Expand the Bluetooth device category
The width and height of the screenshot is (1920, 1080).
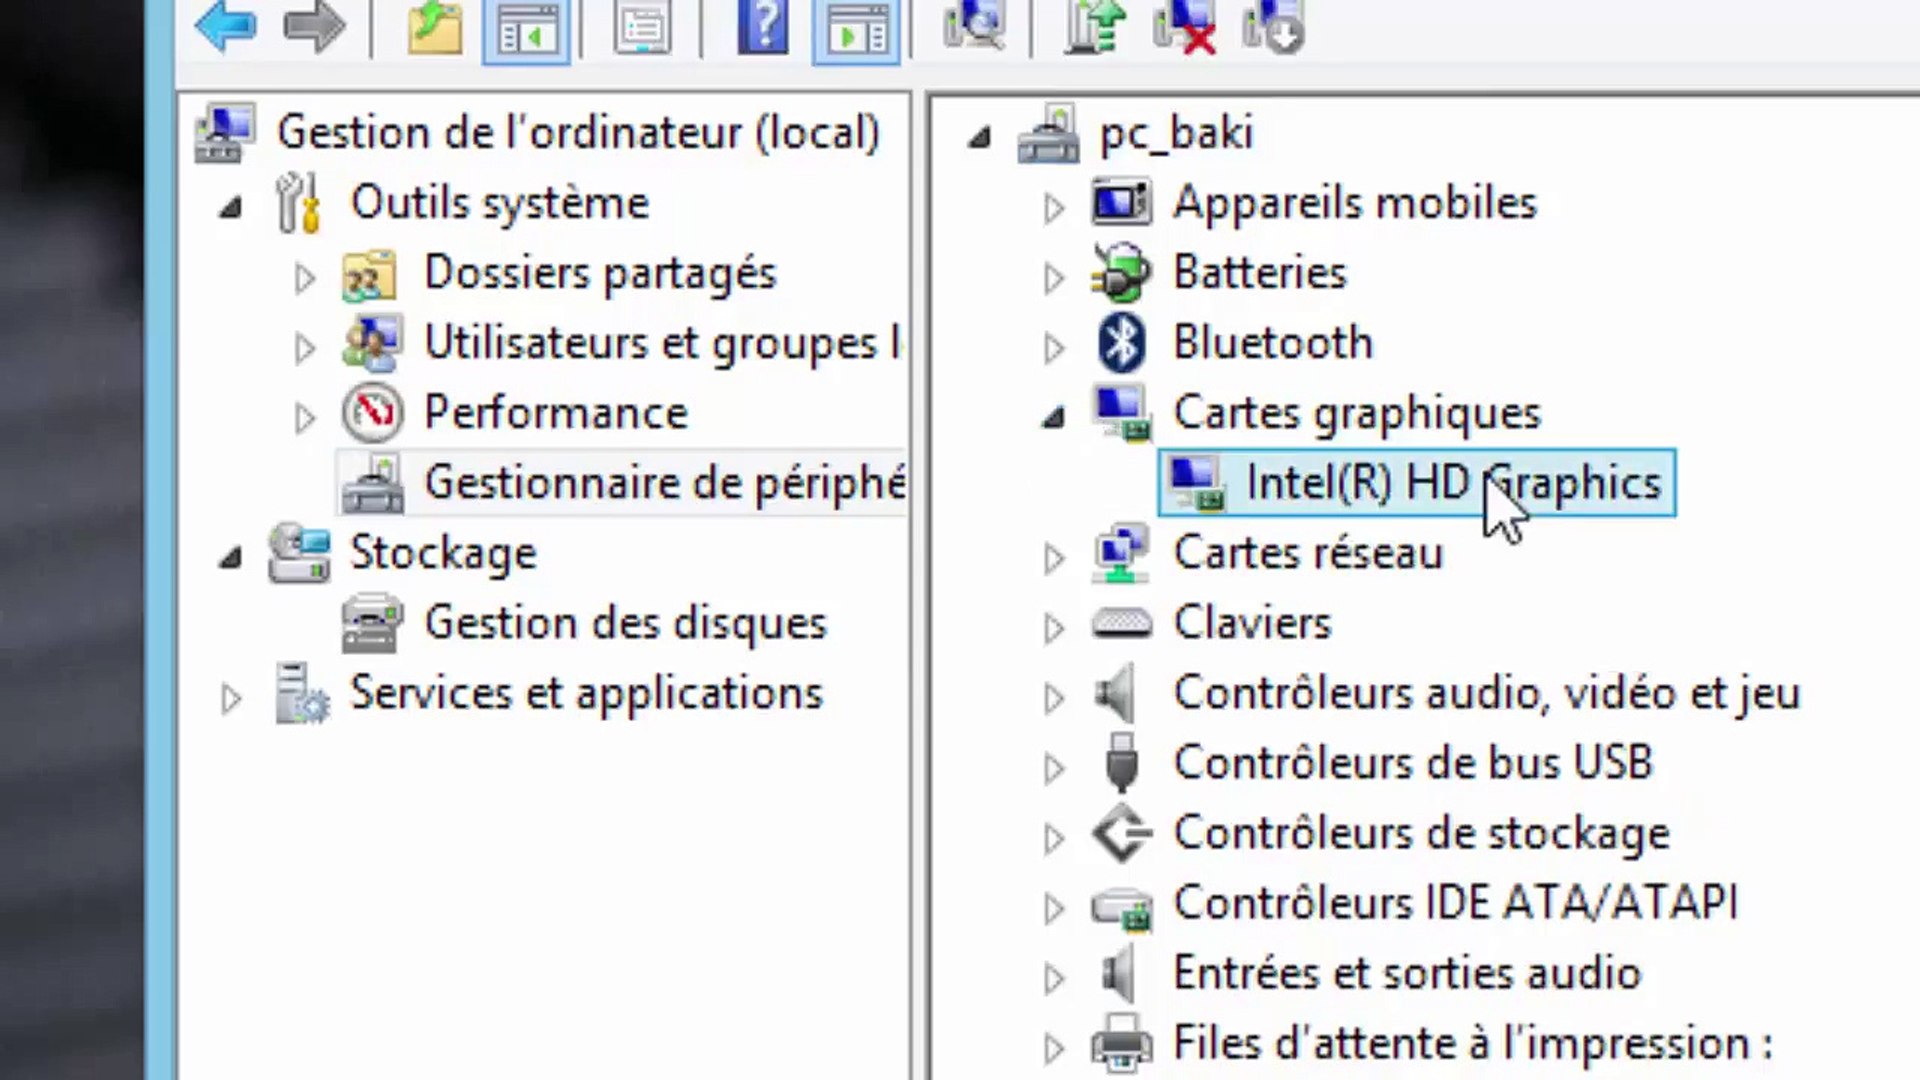[1053, 347]
